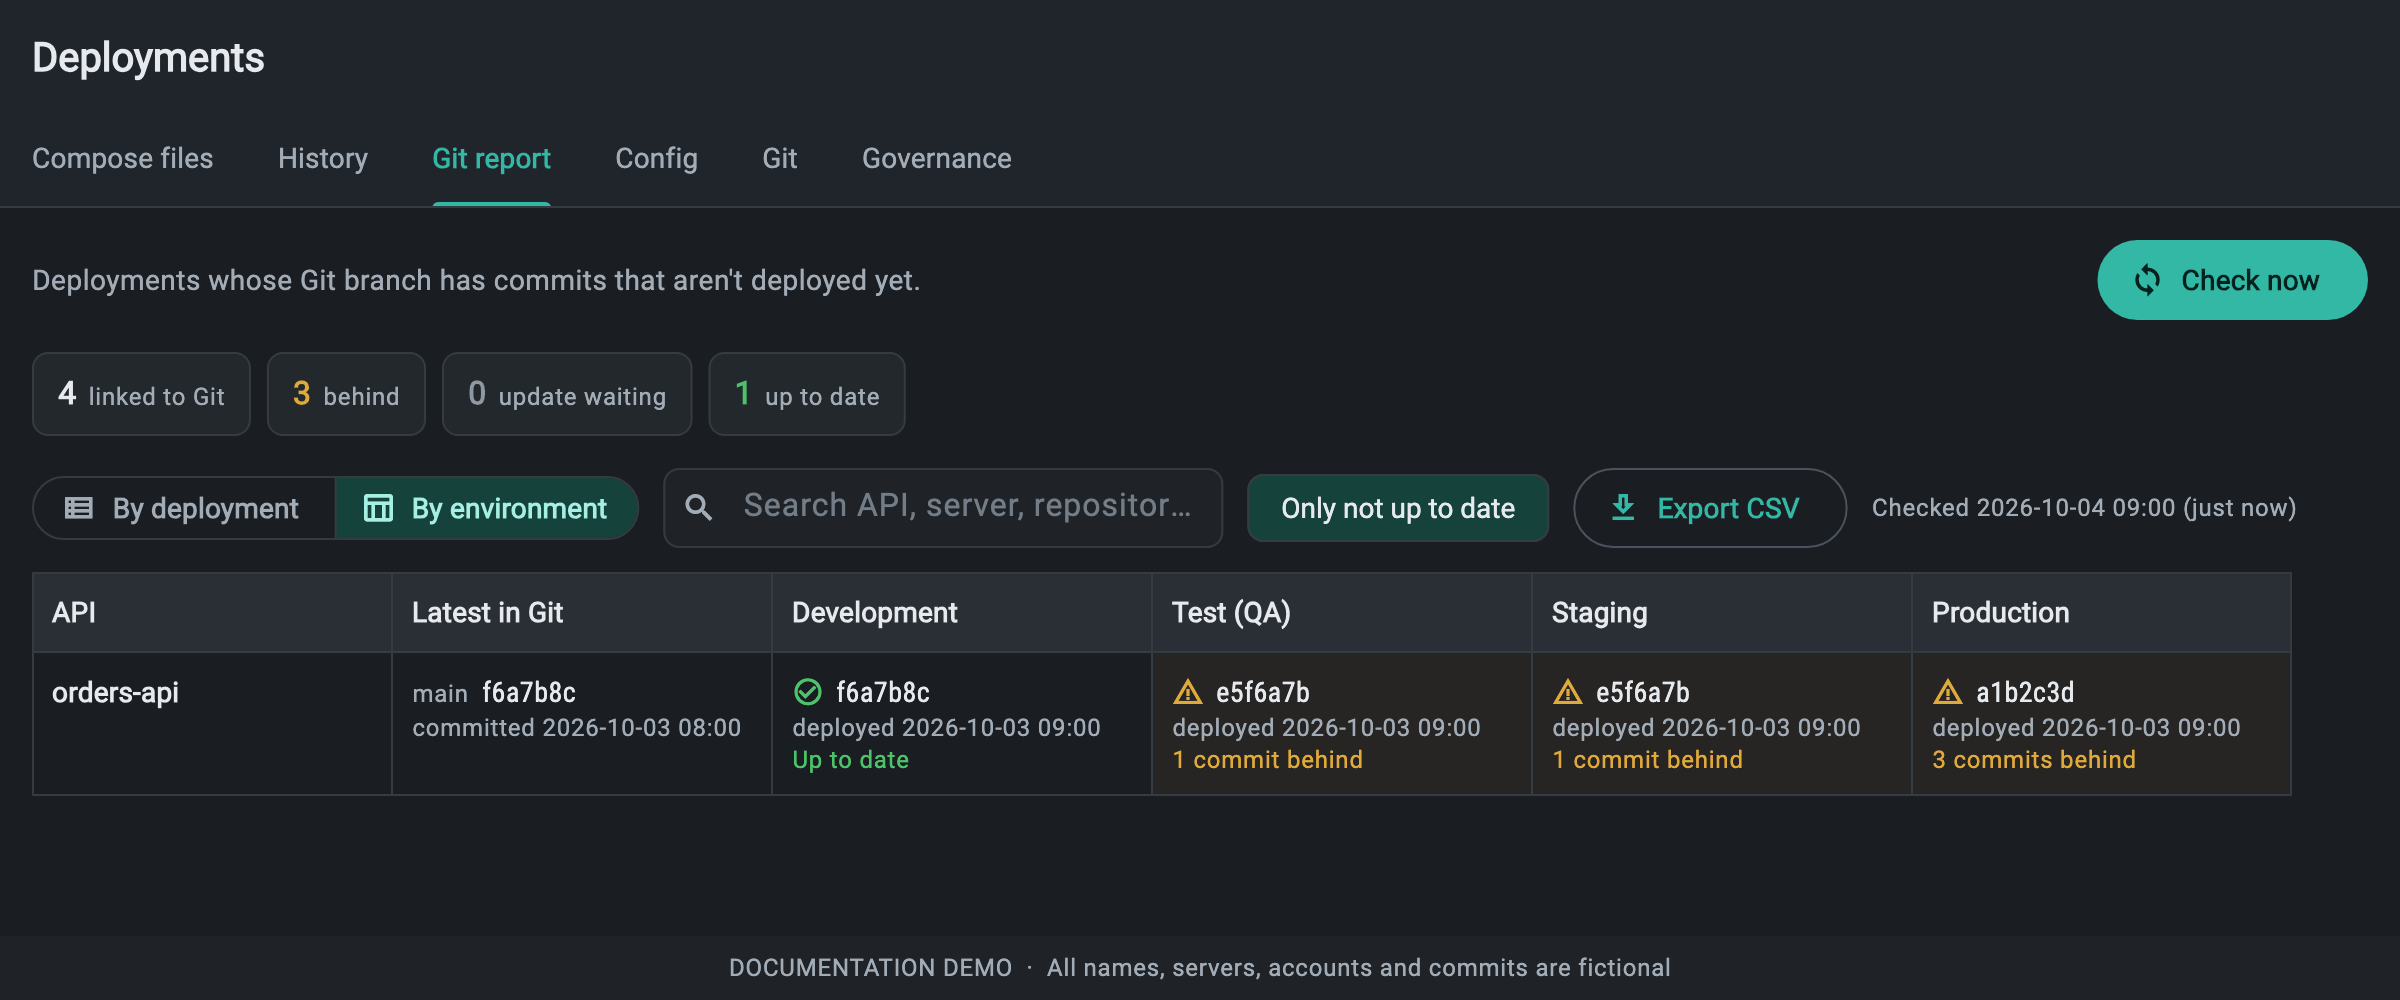2400x1000 pixels.
Task: Open the Compose files tab
Action: (122, 158)
